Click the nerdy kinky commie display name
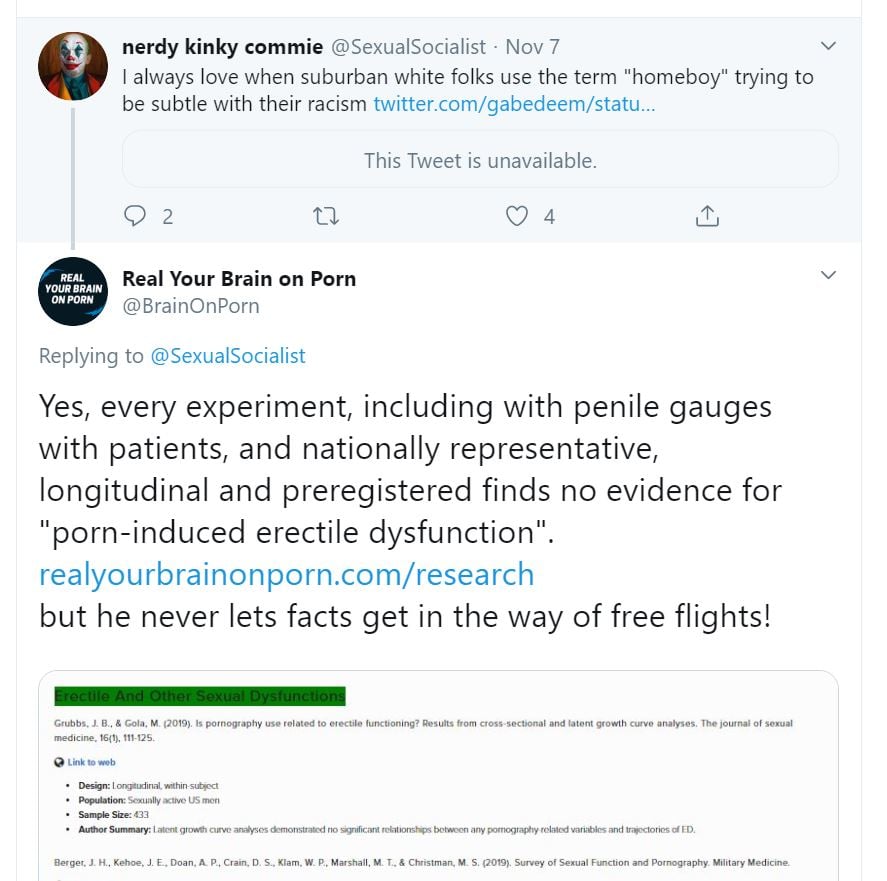Image resolution: width=887 pixels, height=881 pixels. coord(222,47)
